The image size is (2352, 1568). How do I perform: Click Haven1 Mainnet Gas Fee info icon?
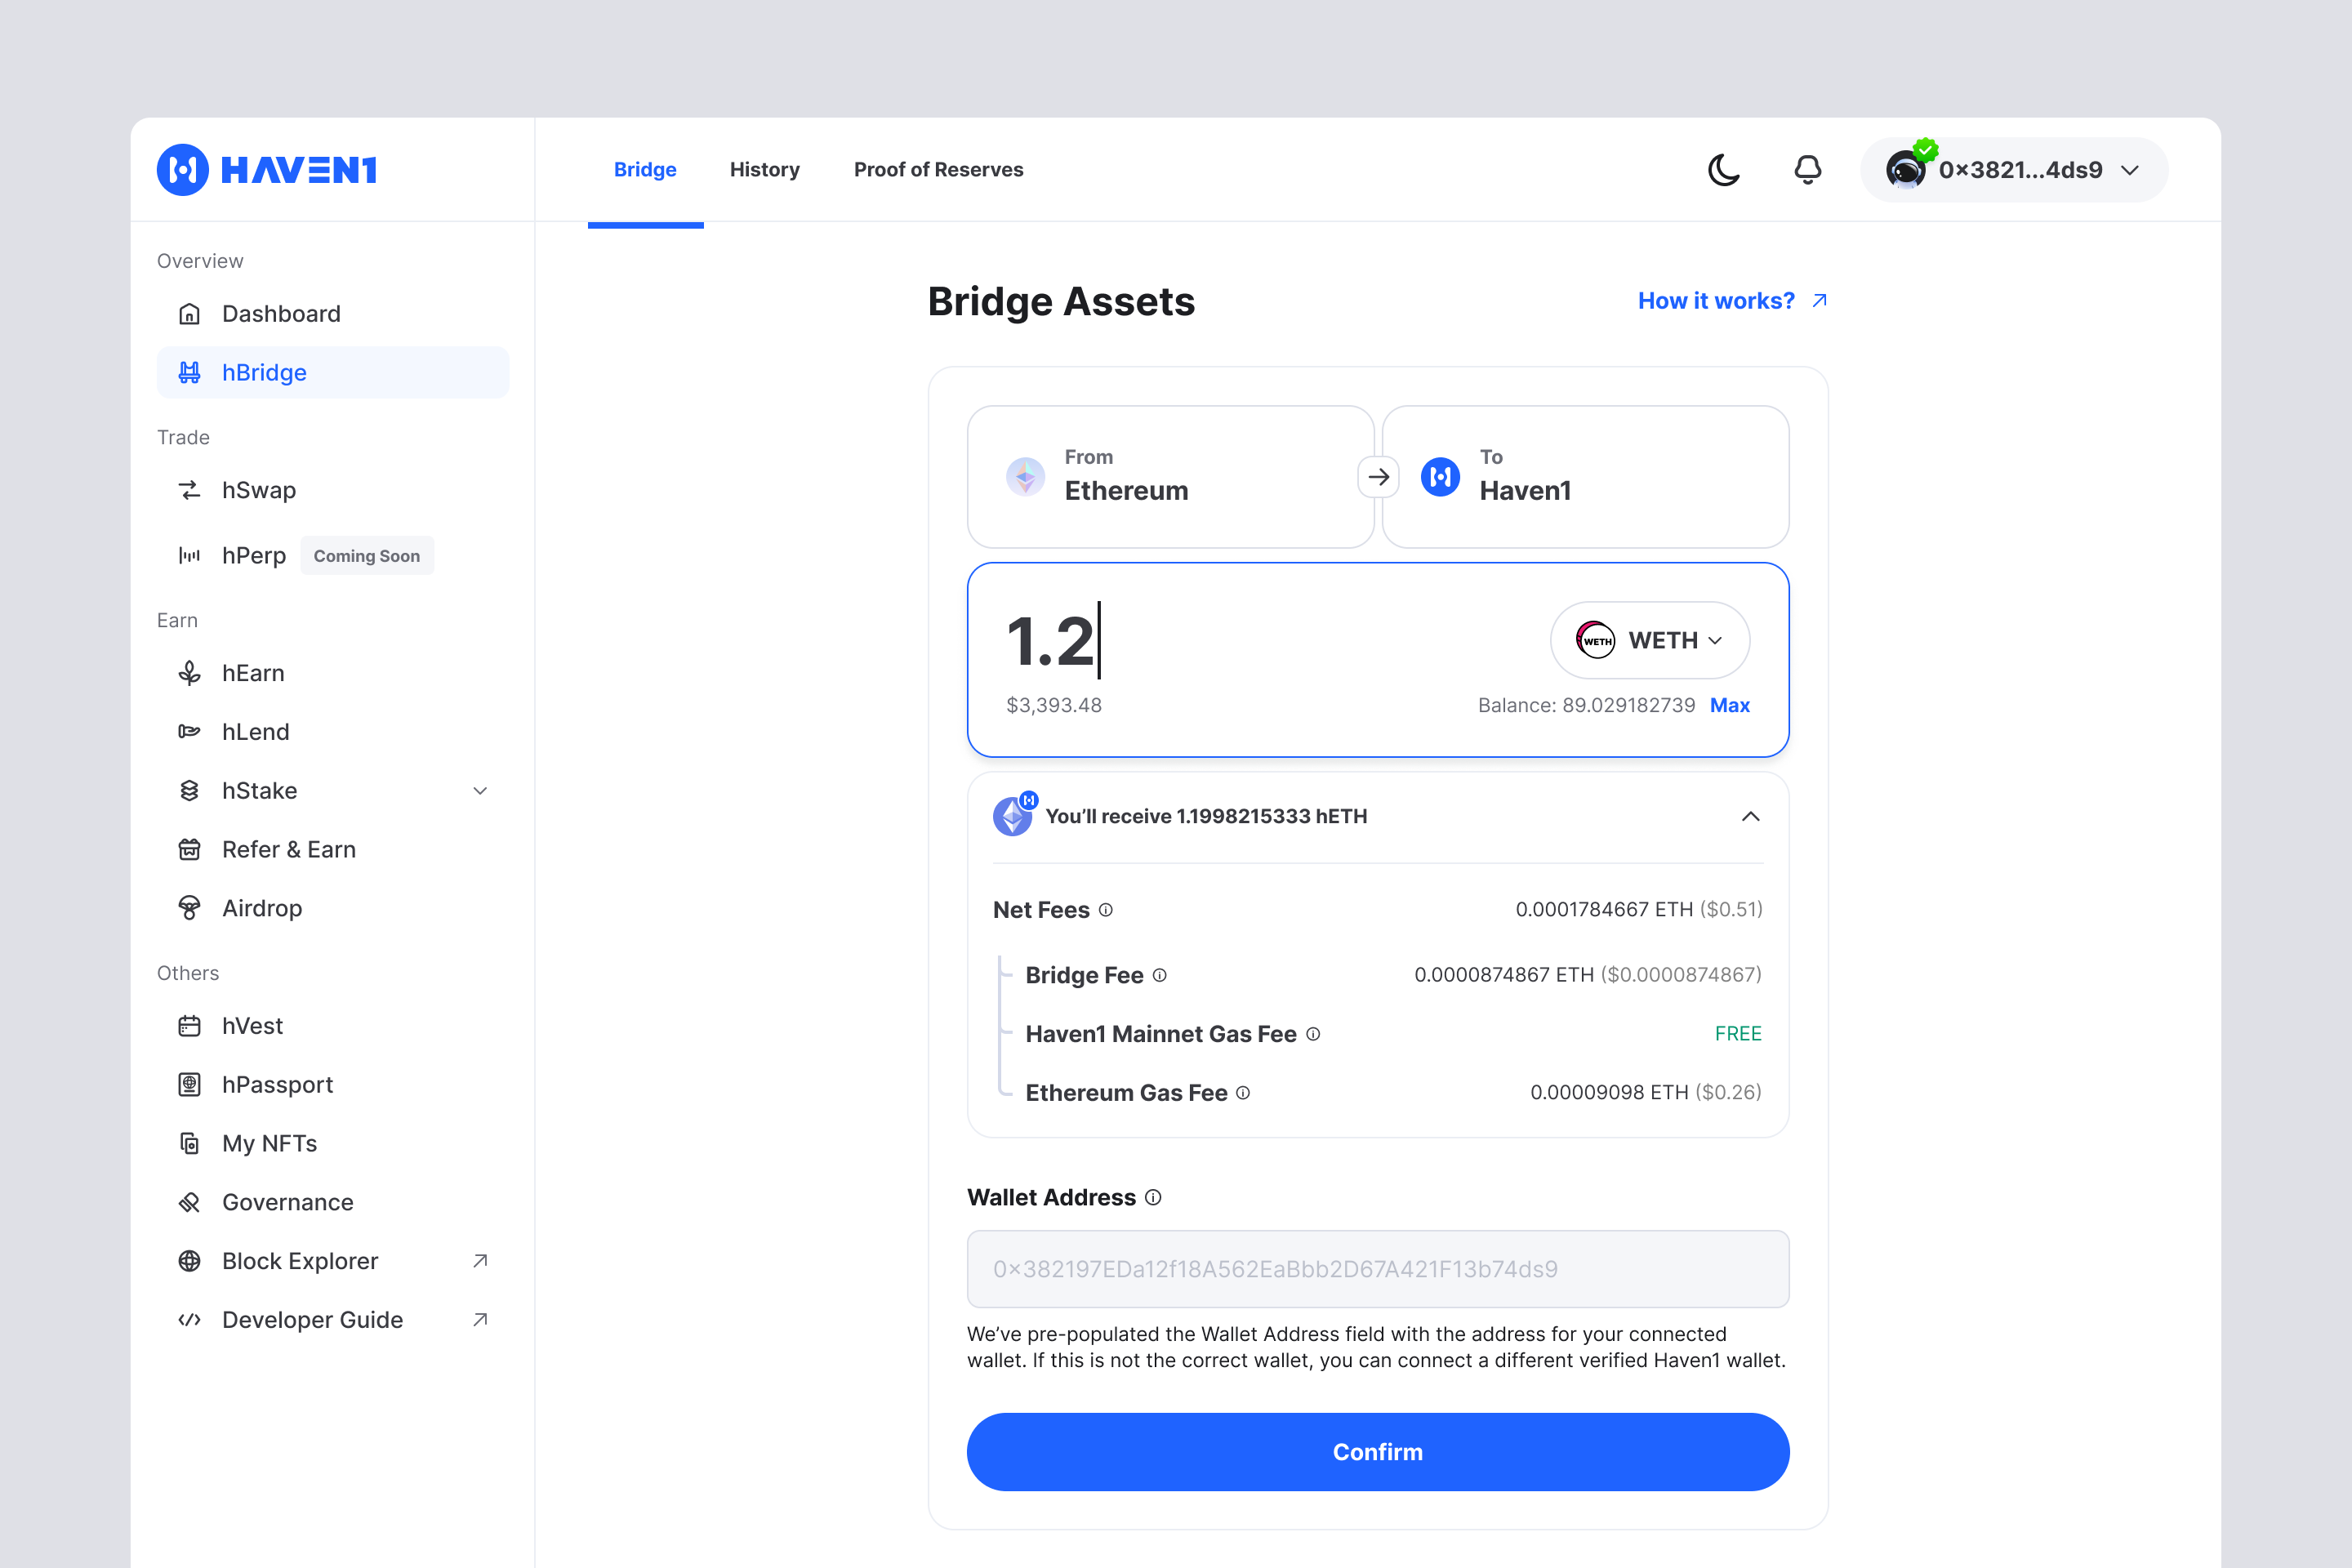pyautogui.click(x=1313, y=1034)
